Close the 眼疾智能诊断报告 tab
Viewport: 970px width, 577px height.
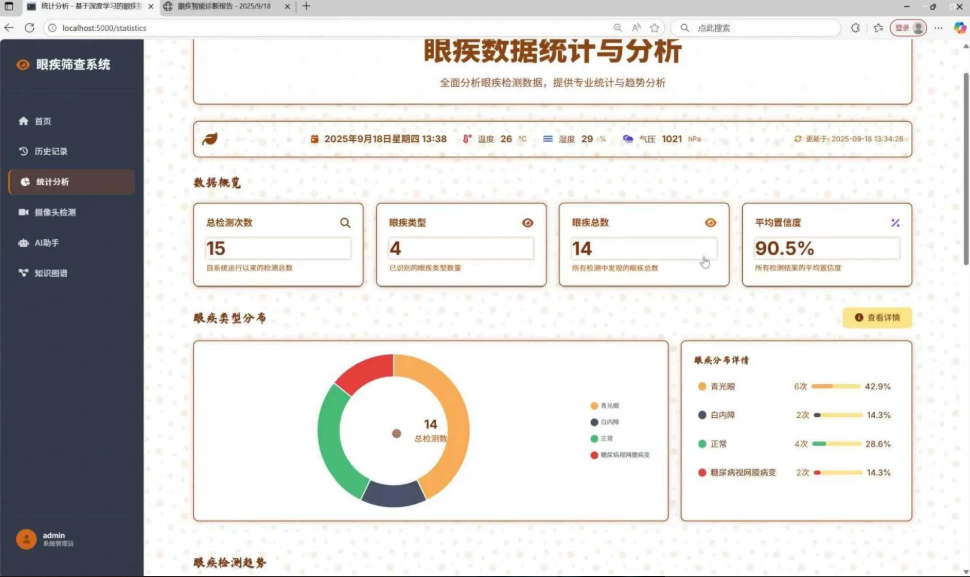(x=287, y=6)
